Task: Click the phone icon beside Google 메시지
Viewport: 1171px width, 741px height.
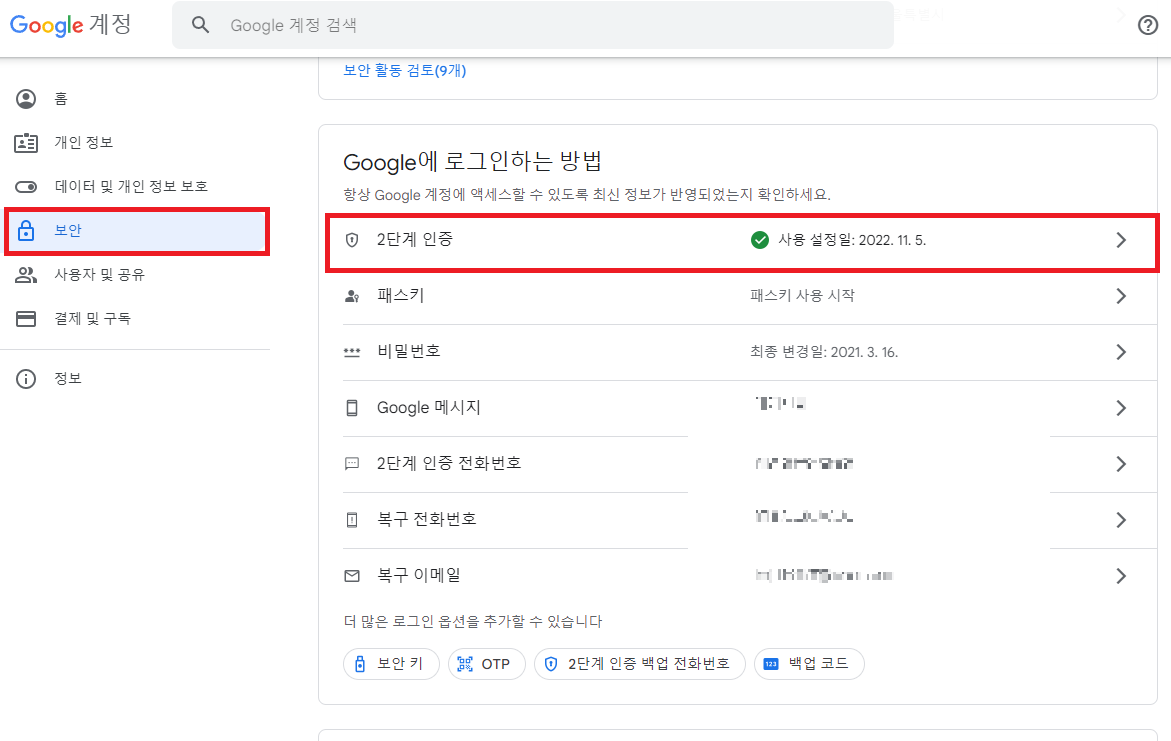Action: tap(352, 408)
